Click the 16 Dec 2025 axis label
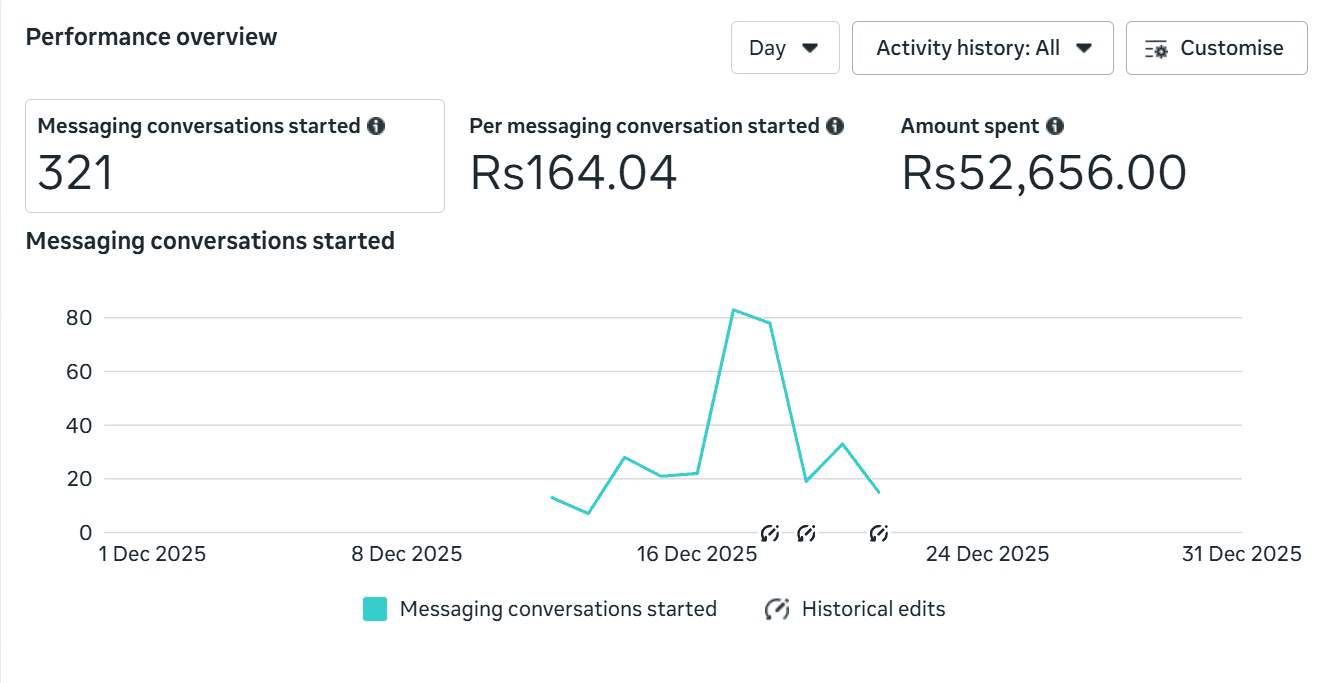The height and width of the screenshot is (683, 1324). point(697,554)
